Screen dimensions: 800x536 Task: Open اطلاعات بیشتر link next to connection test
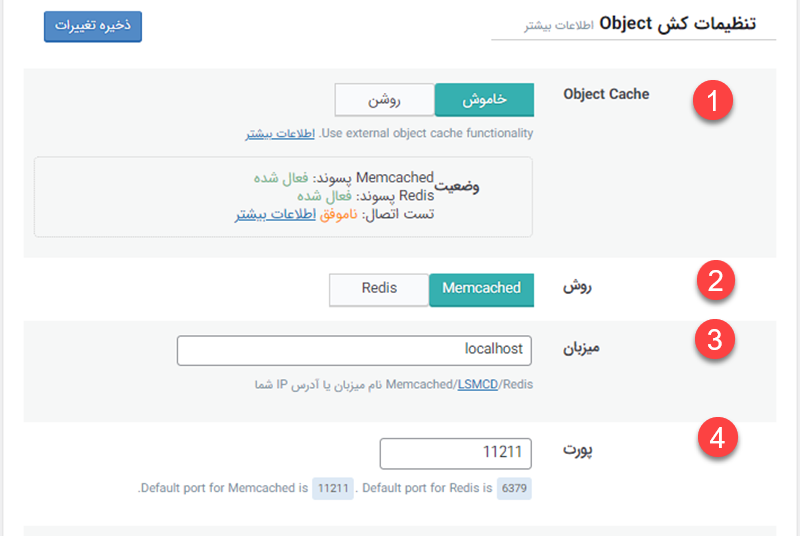(276, 214)
